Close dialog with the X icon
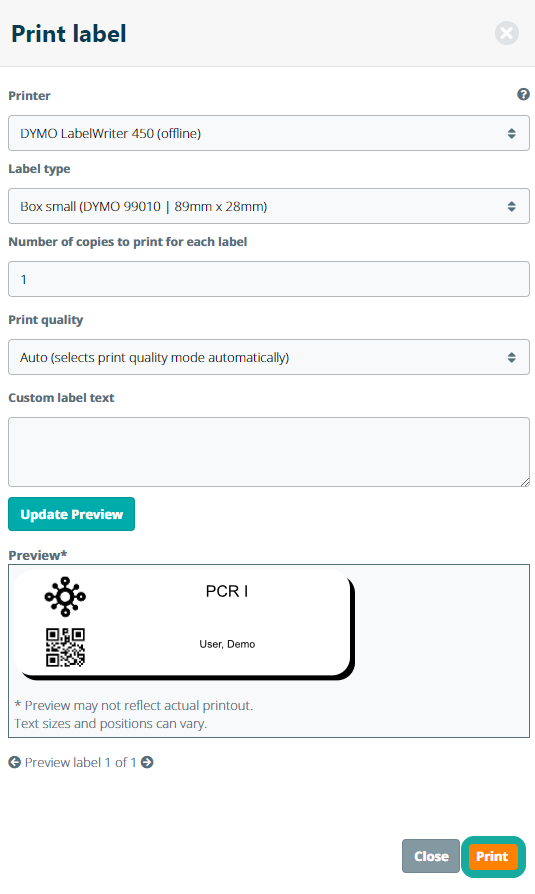This screenshot has width=535, height=894. tap(506, 33)
